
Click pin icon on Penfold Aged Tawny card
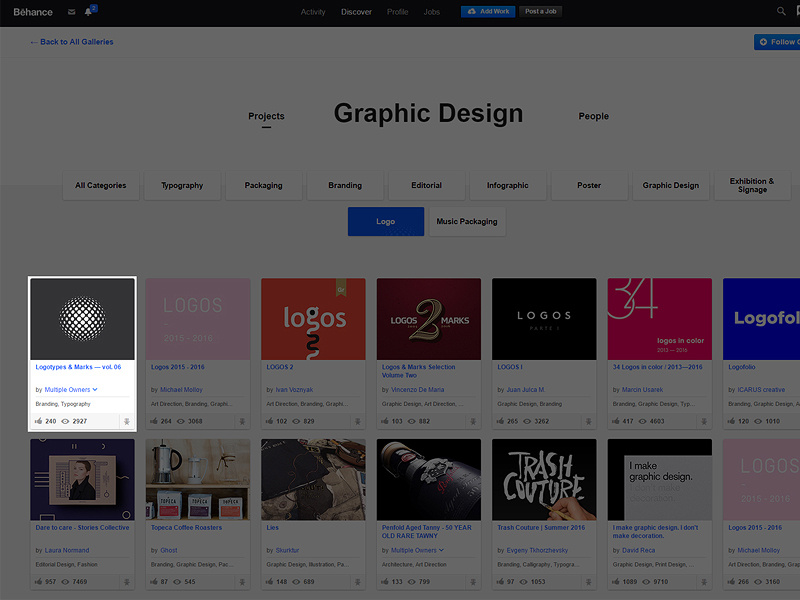pos(473,582)
